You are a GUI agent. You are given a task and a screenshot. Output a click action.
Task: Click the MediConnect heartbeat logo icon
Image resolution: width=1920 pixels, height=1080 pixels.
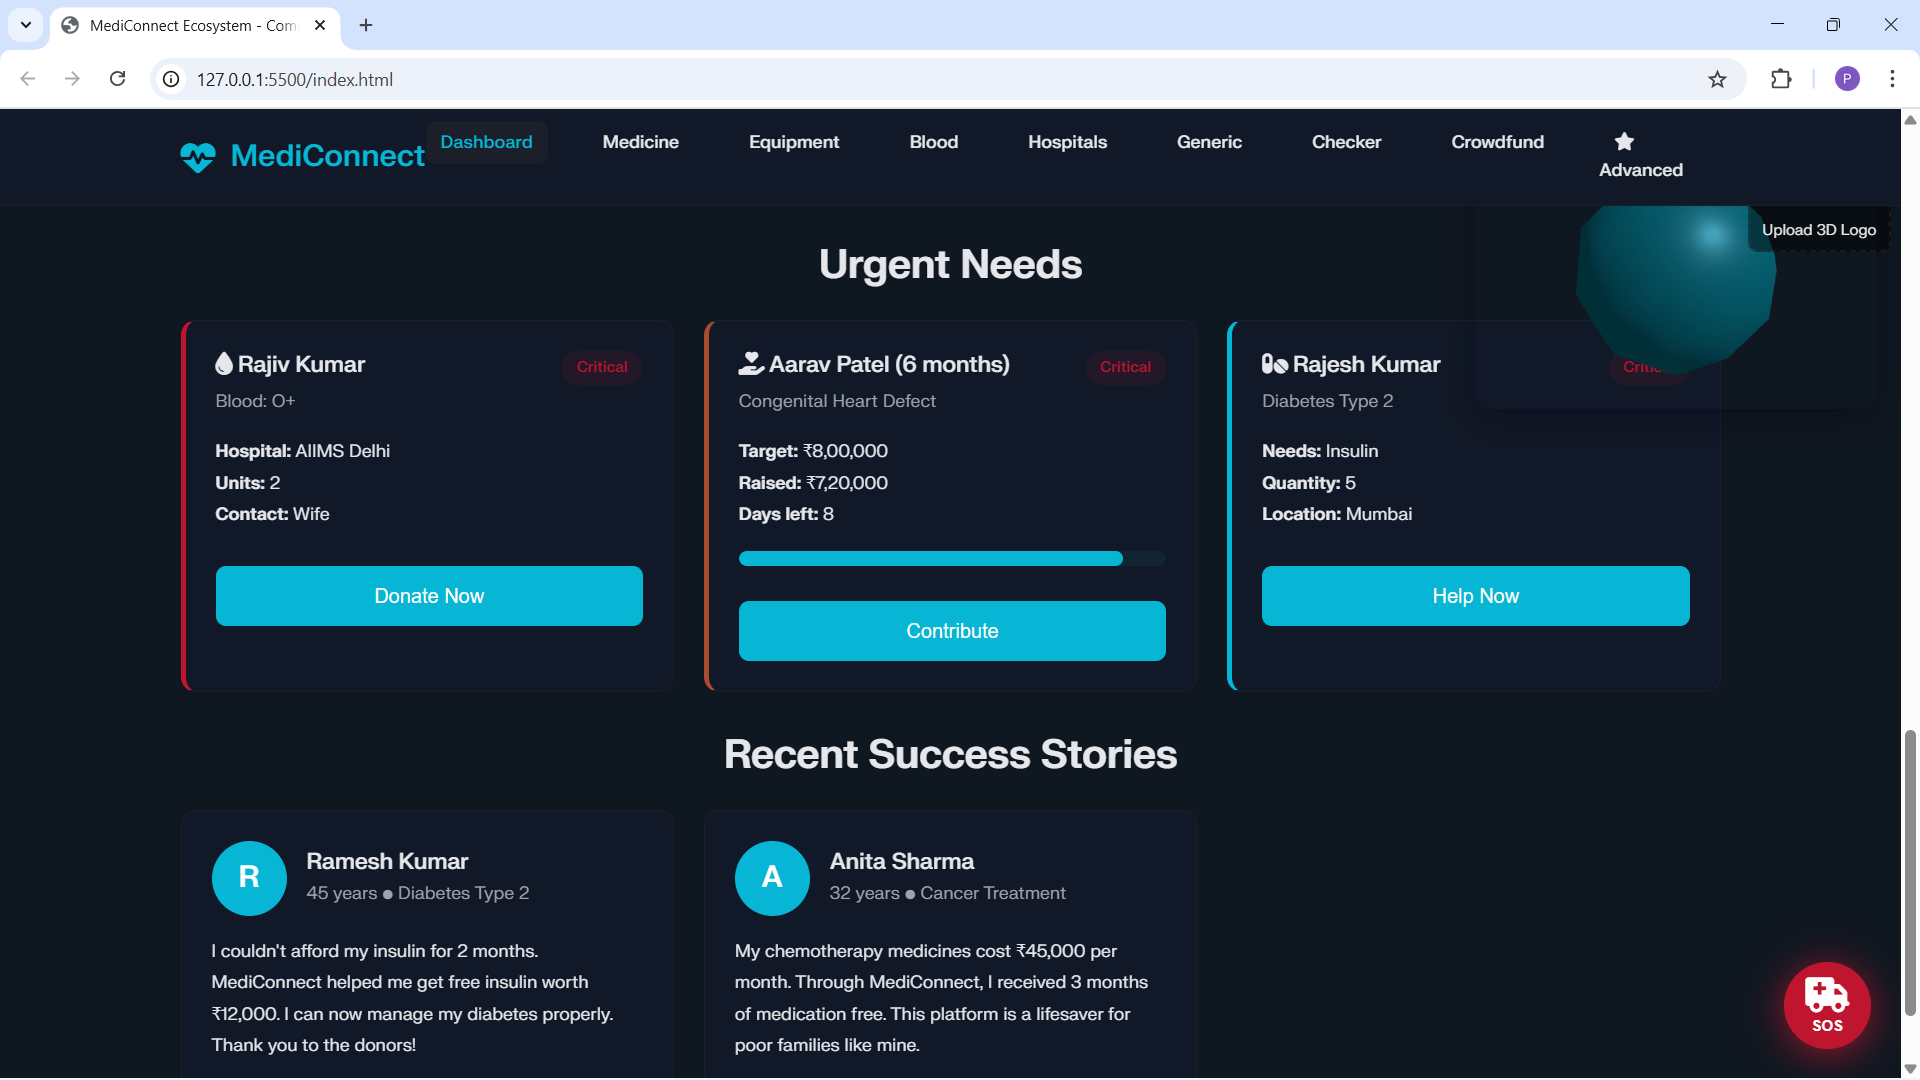click(198, 157)
